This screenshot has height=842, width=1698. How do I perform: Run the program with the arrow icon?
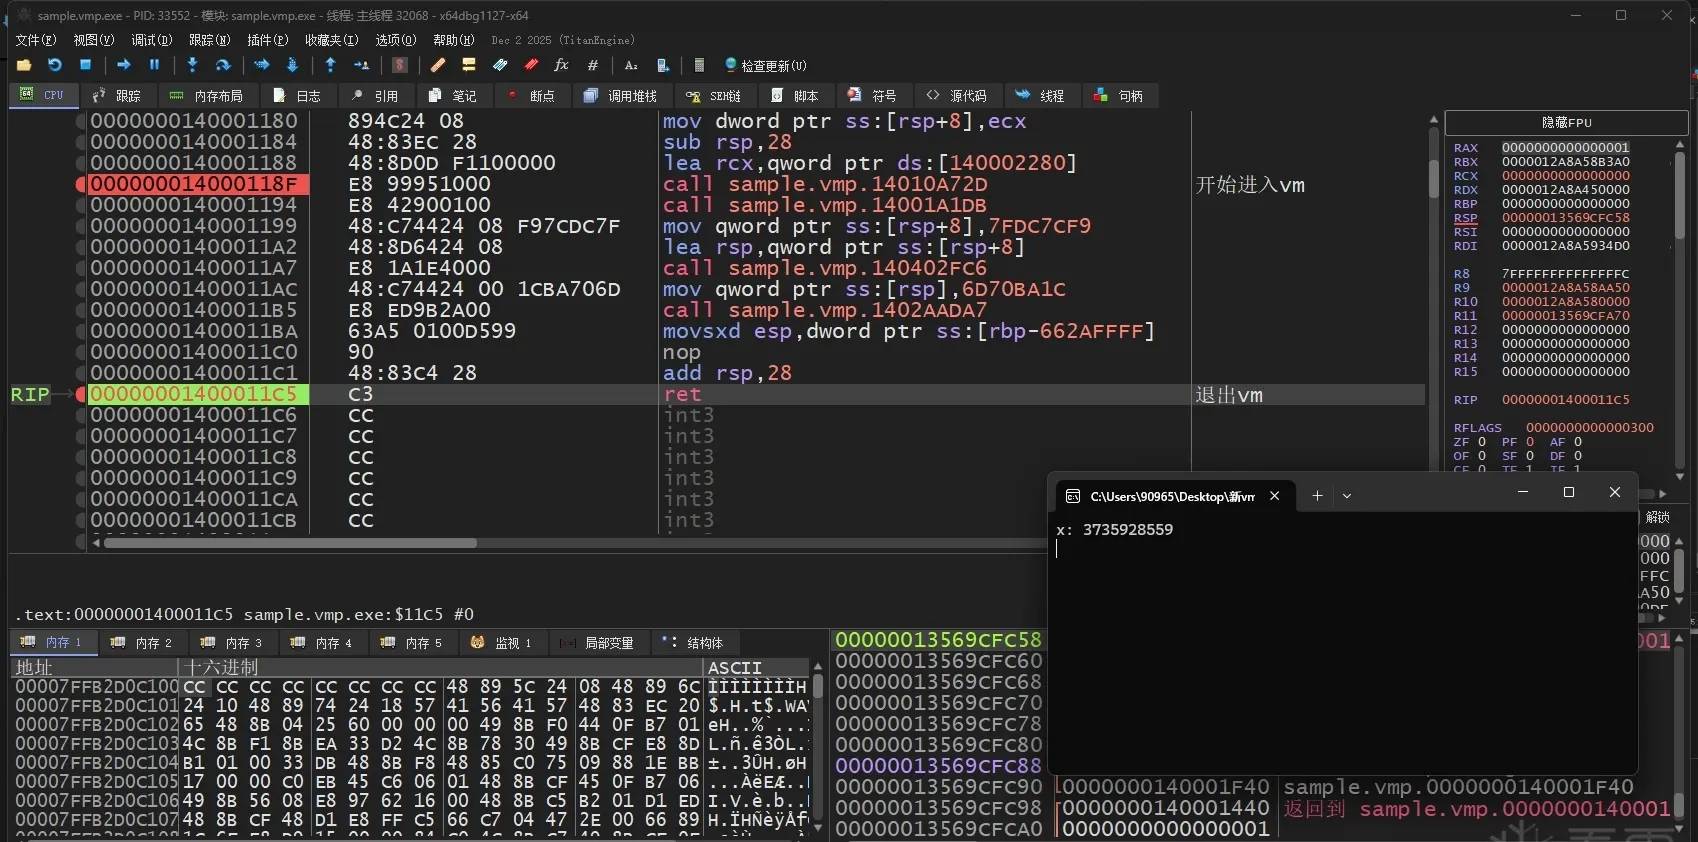124,65
